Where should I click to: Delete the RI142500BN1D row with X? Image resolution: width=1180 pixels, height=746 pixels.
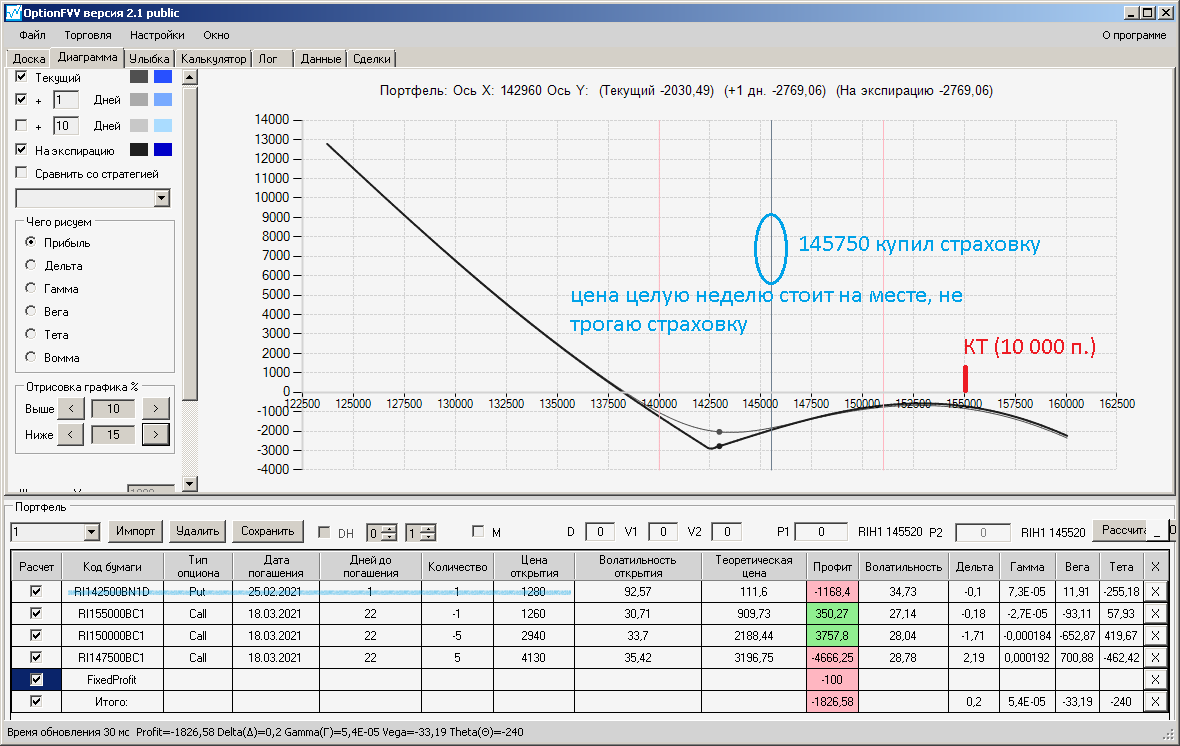point(1155,592)
